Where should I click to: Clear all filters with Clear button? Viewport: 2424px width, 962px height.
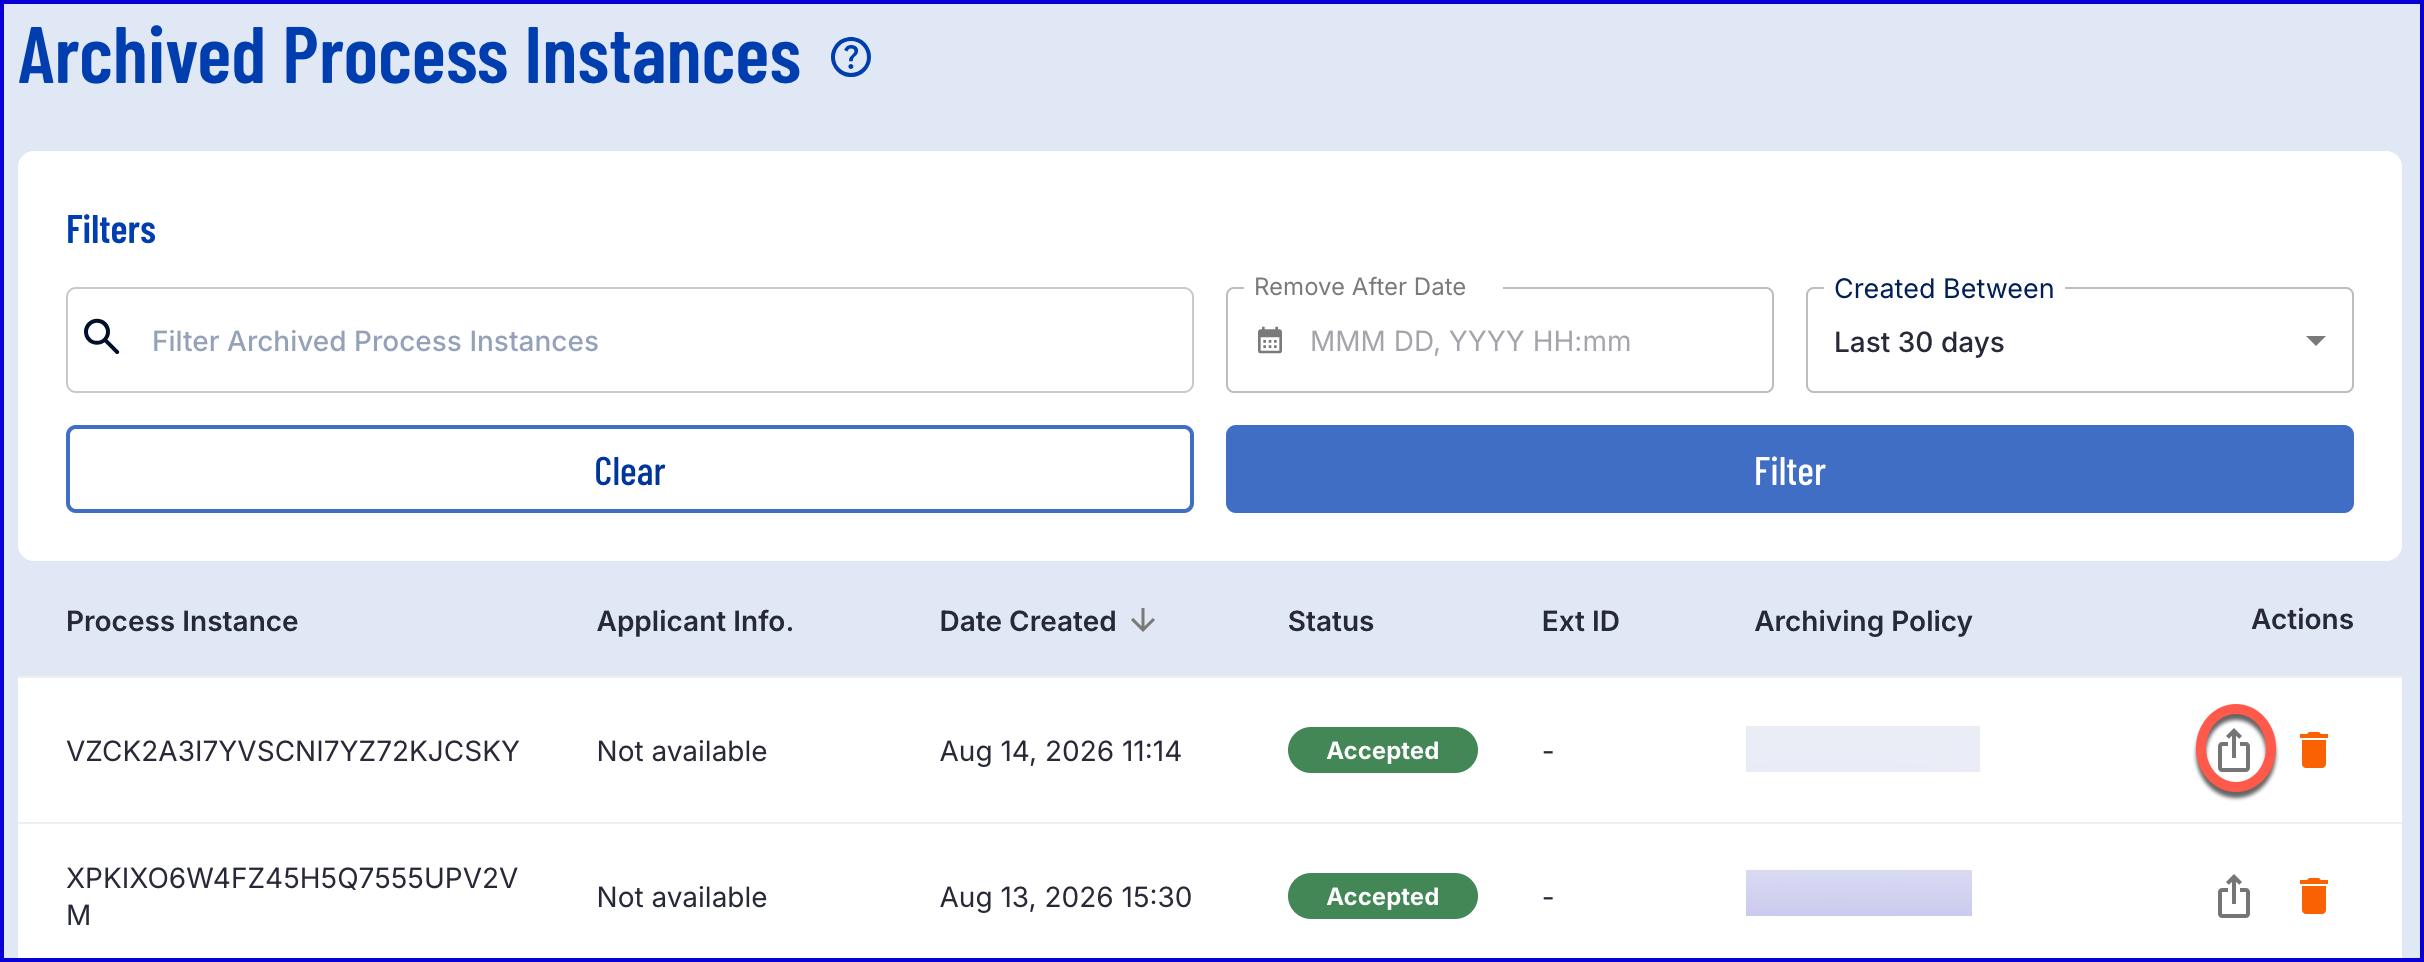(x=630, y=469)
